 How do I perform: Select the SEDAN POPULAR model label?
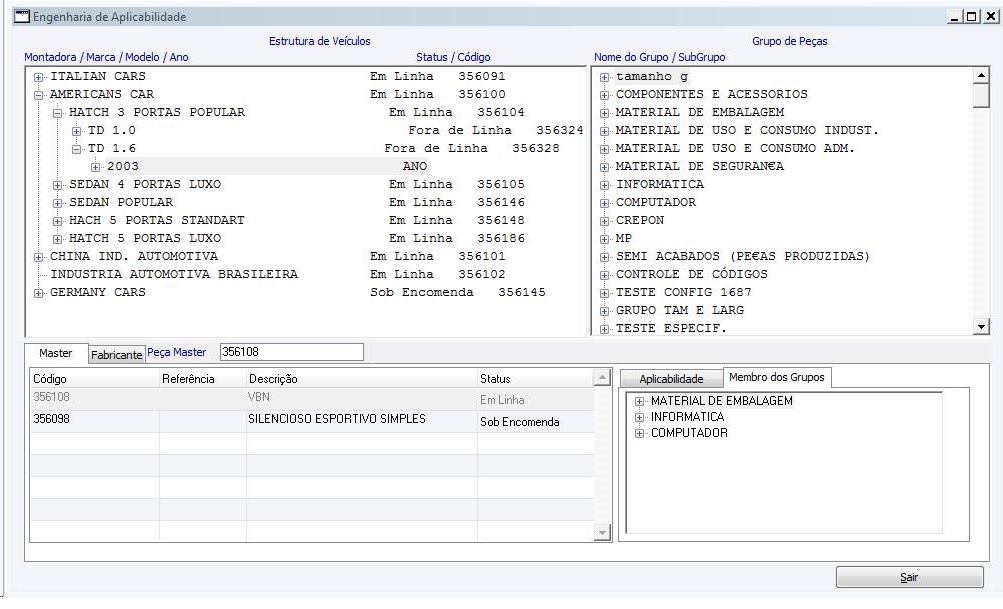(121, 202)
